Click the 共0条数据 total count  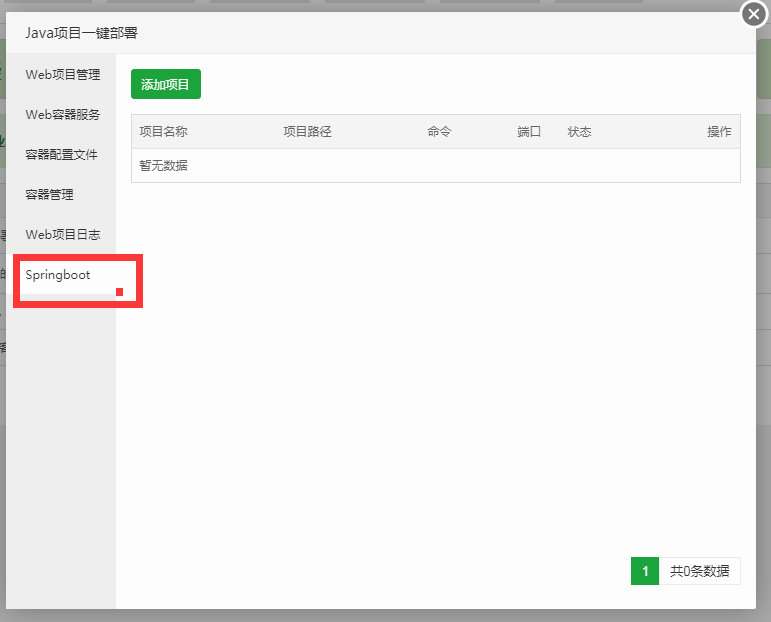coord(700,571)
